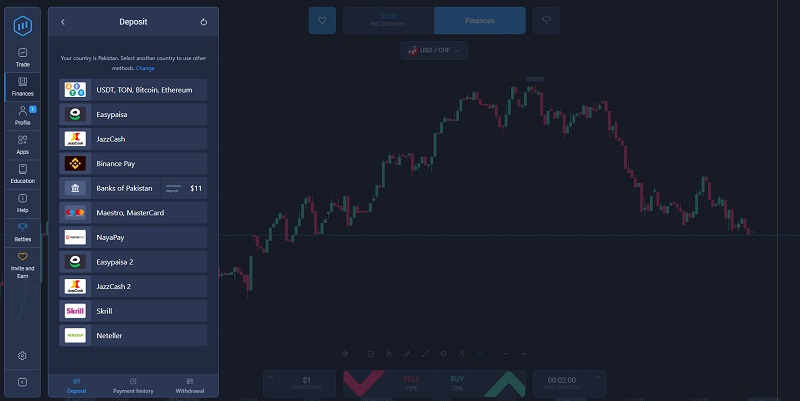Screen dimensions: 800x401
Task: Open settings gear in sidebar
Action: [x=22, y=355]
